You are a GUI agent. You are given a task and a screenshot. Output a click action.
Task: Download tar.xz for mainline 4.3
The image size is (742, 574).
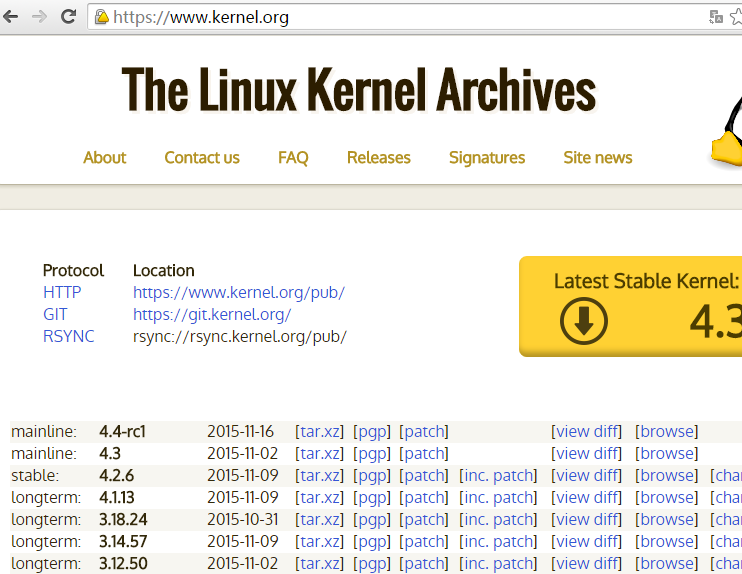click(x=319, y=453)
